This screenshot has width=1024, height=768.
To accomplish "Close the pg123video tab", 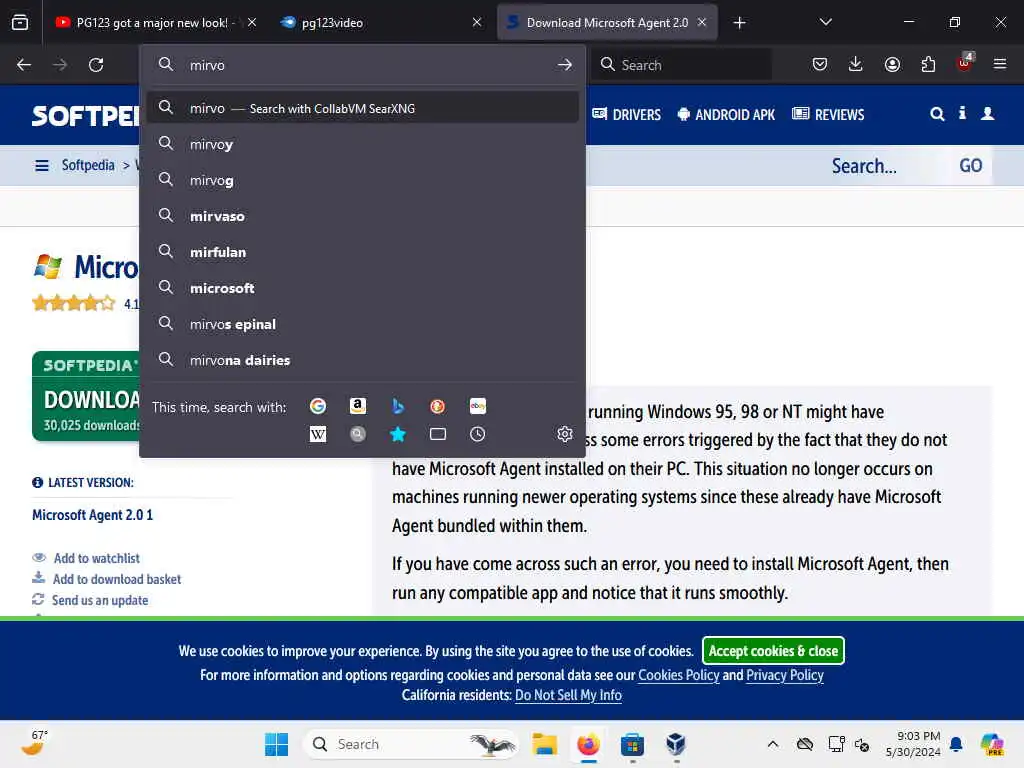I will pyautogui.click(x=477, y=22).
